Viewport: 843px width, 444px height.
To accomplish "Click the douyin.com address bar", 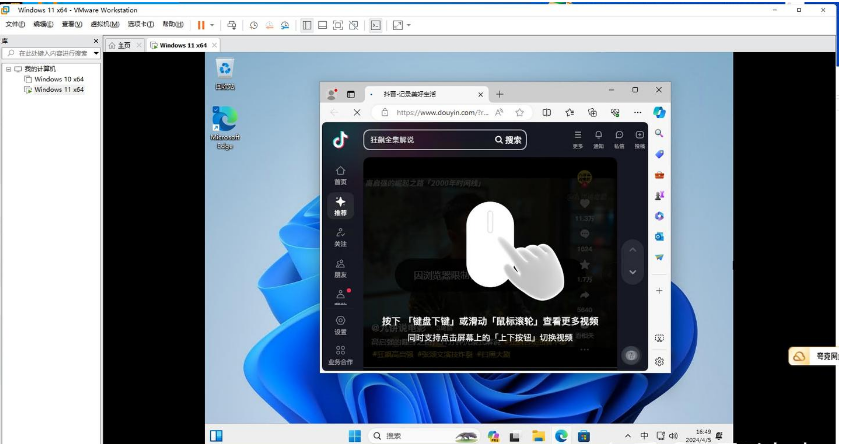I will pyautogui.click(x=442, y=112).
